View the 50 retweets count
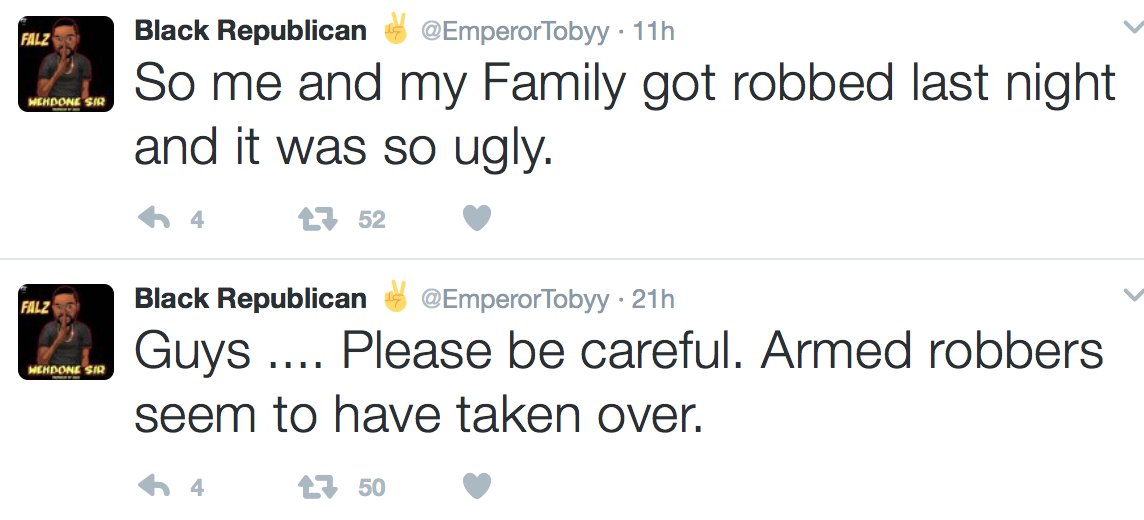The image size is (1144, 520). pyautogui.click(x=371, y=488)
